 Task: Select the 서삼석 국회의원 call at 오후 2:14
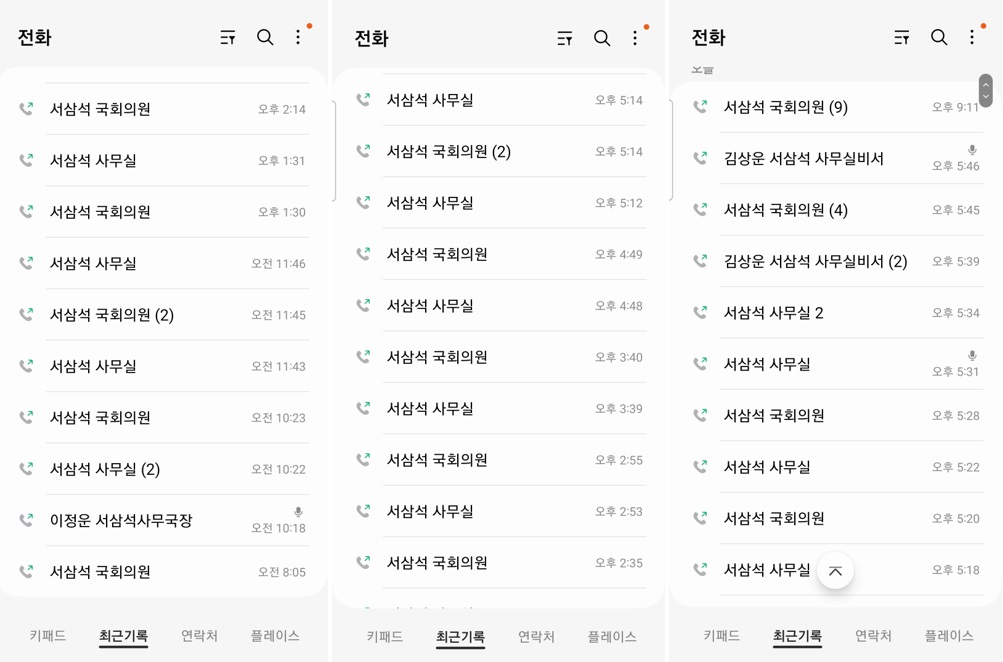pyautogui.click(x=100, y=109)
